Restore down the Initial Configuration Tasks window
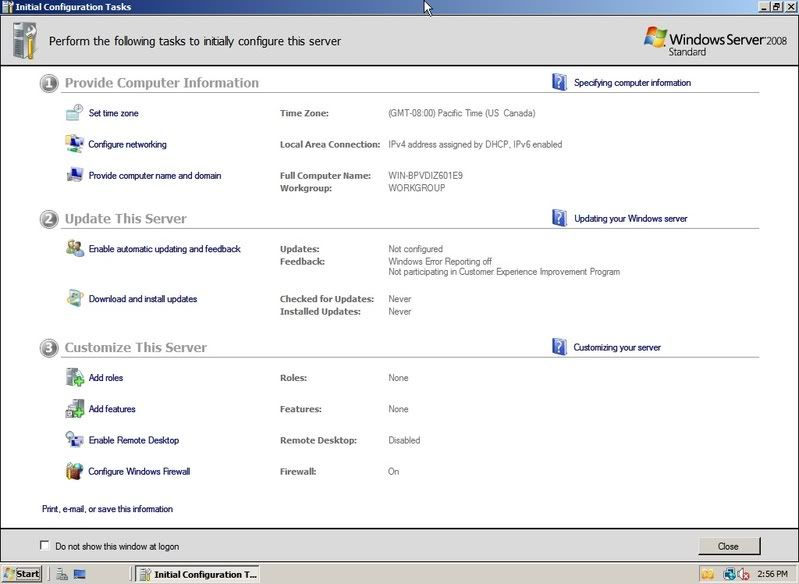The height and width of the screenshot is (584, 799). point(776,7)
